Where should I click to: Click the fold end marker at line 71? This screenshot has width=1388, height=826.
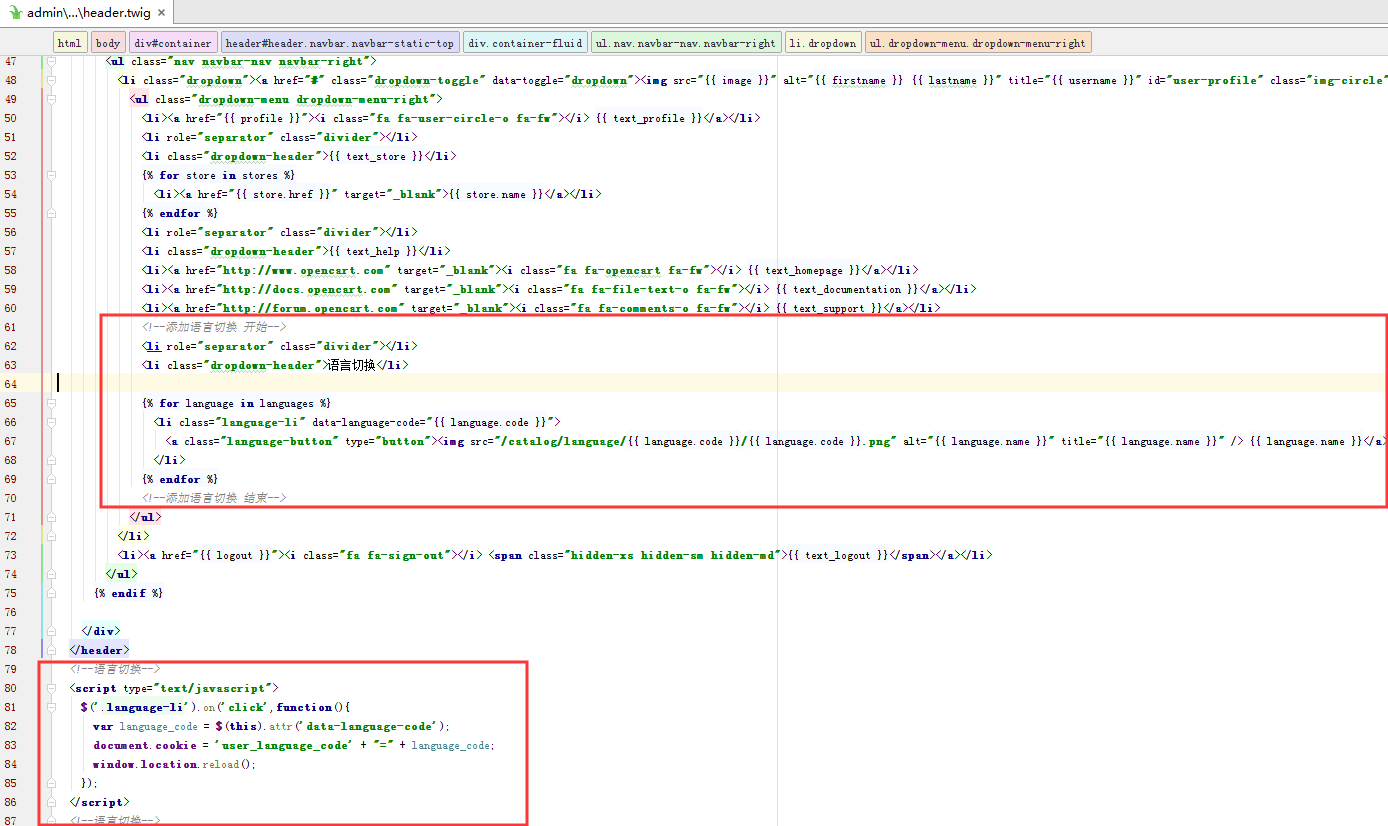pos(51,517)
